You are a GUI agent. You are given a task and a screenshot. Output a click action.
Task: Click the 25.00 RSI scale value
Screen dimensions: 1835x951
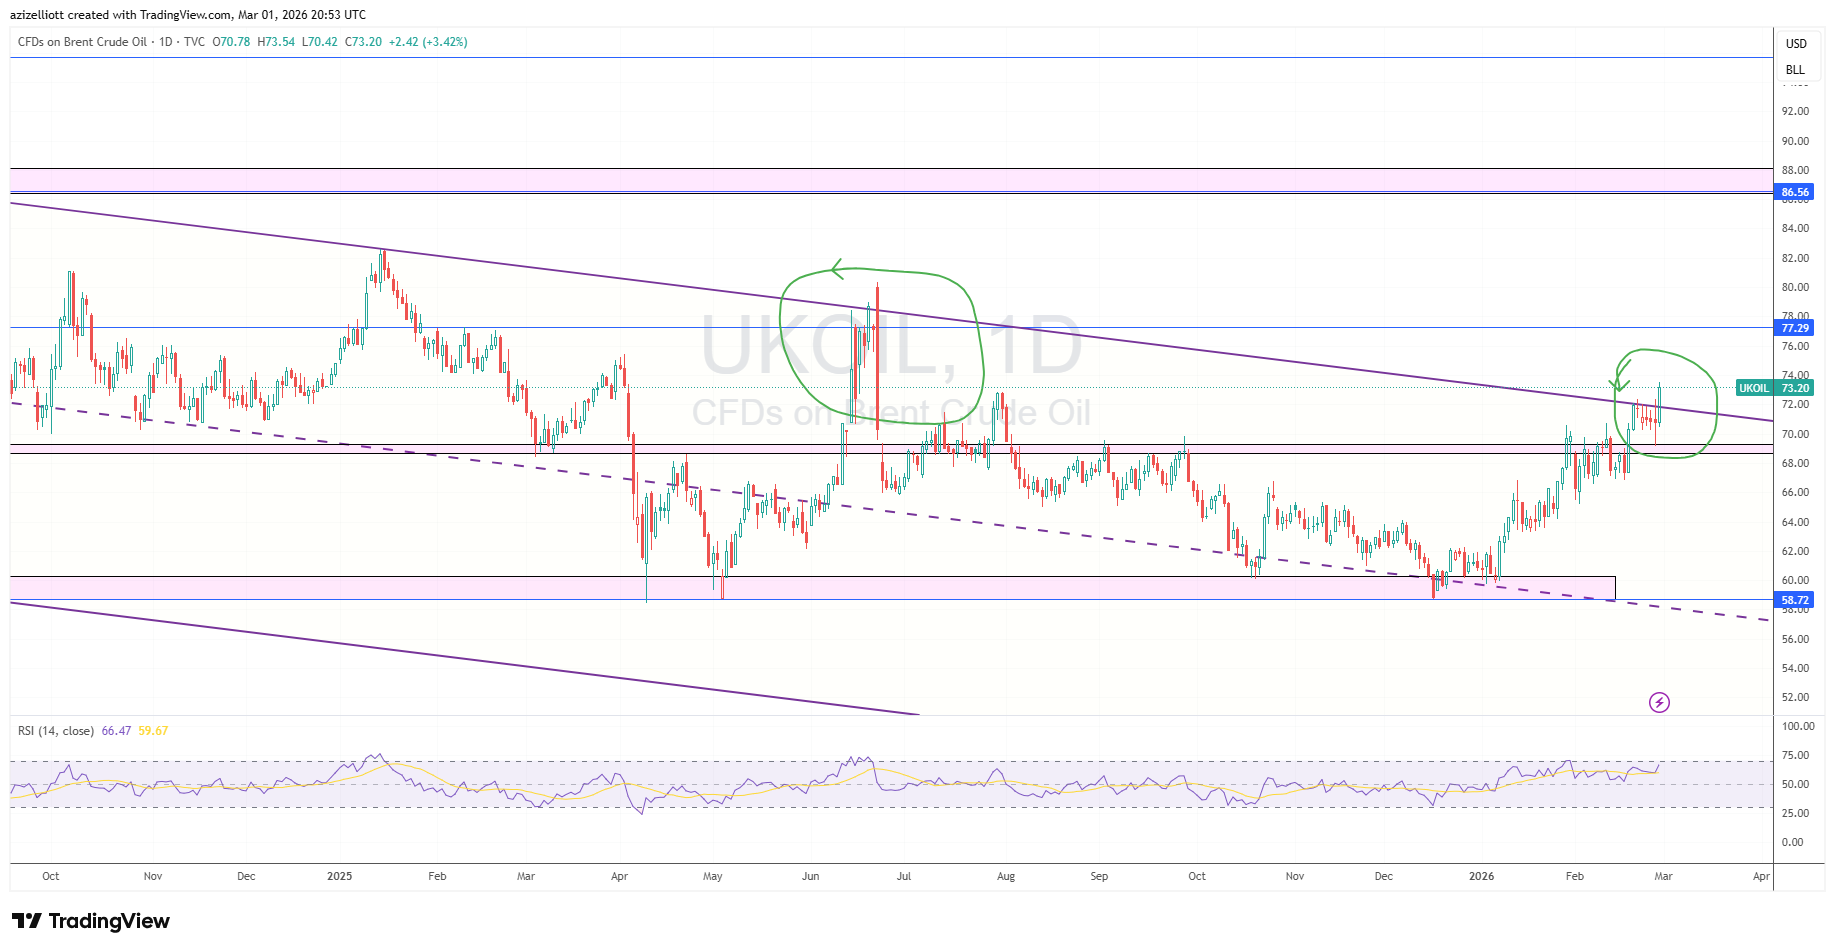1795,813
